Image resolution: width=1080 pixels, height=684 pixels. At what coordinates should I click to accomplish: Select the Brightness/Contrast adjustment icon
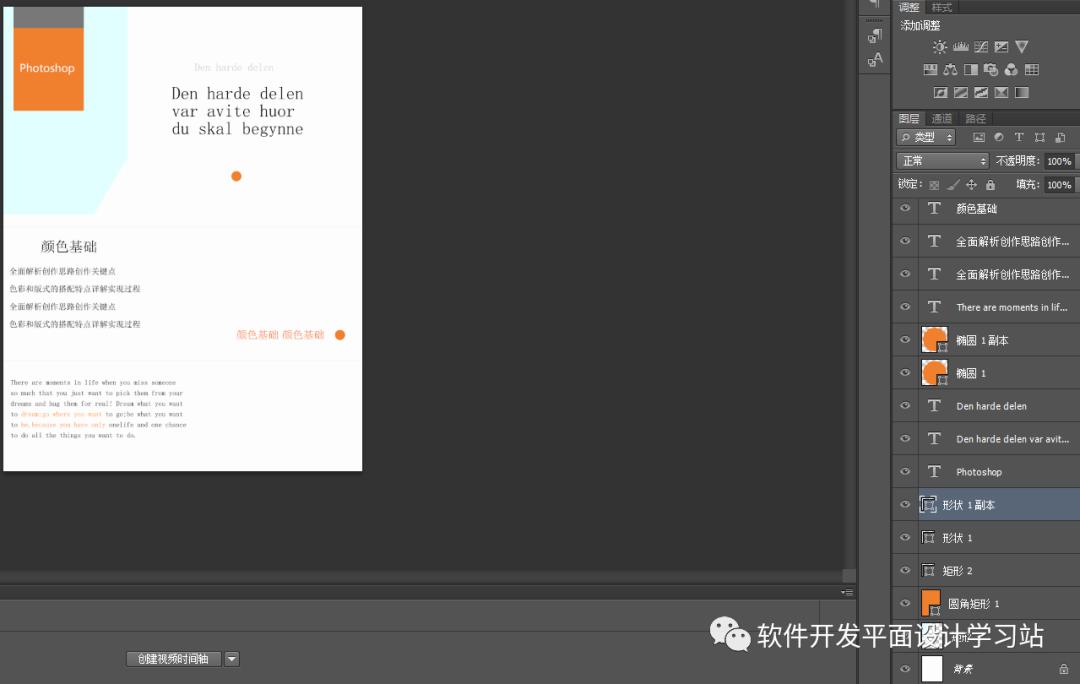940,46
